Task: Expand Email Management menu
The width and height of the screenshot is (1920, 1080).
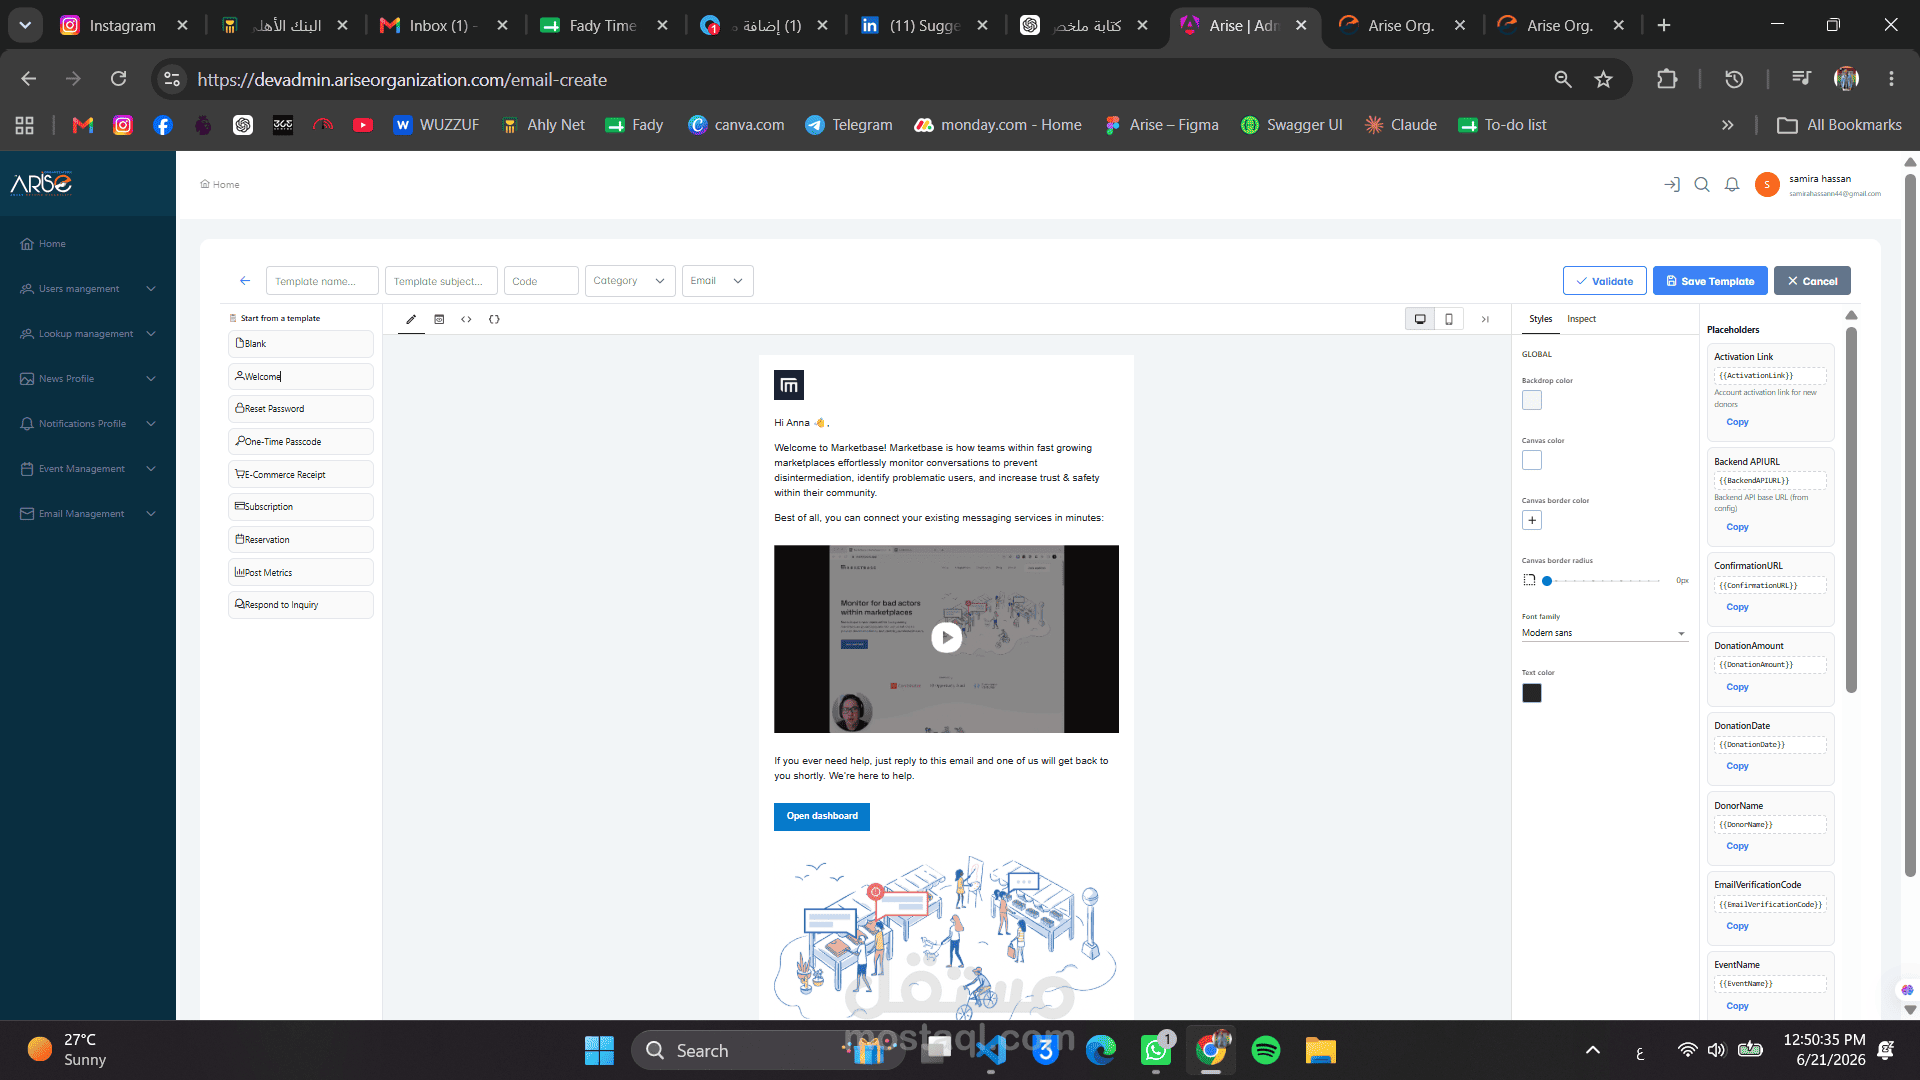Action: (x=88, y=514)
